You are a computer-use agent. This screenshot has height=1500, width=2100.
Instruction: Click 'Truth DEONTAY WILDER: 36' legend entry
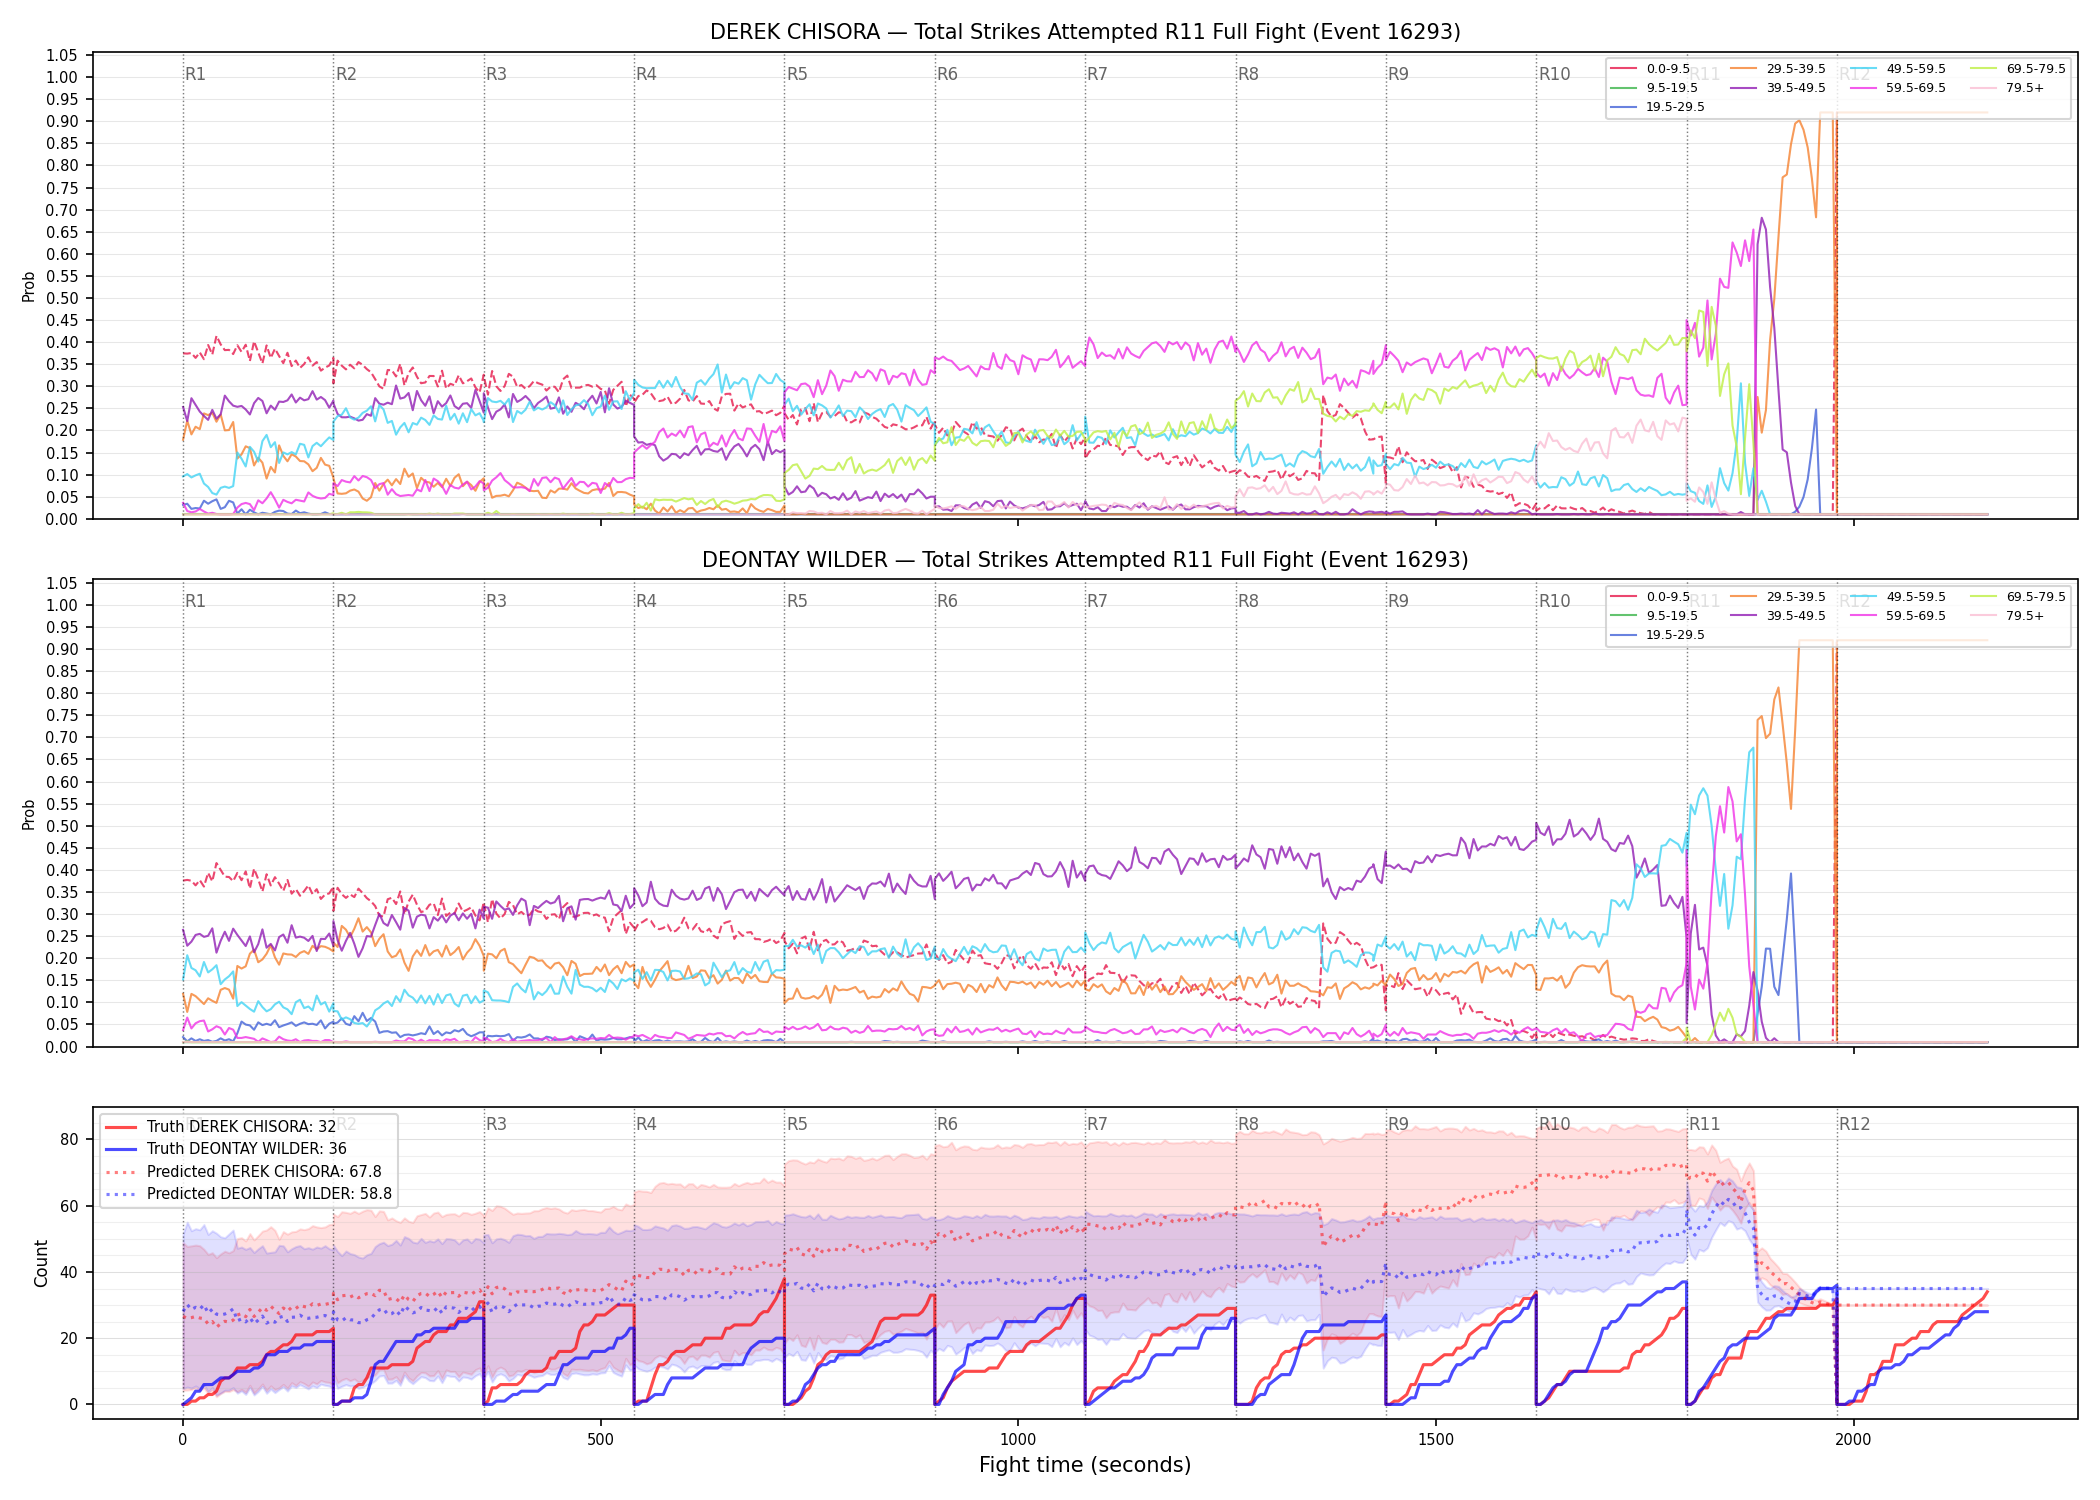226,1149
